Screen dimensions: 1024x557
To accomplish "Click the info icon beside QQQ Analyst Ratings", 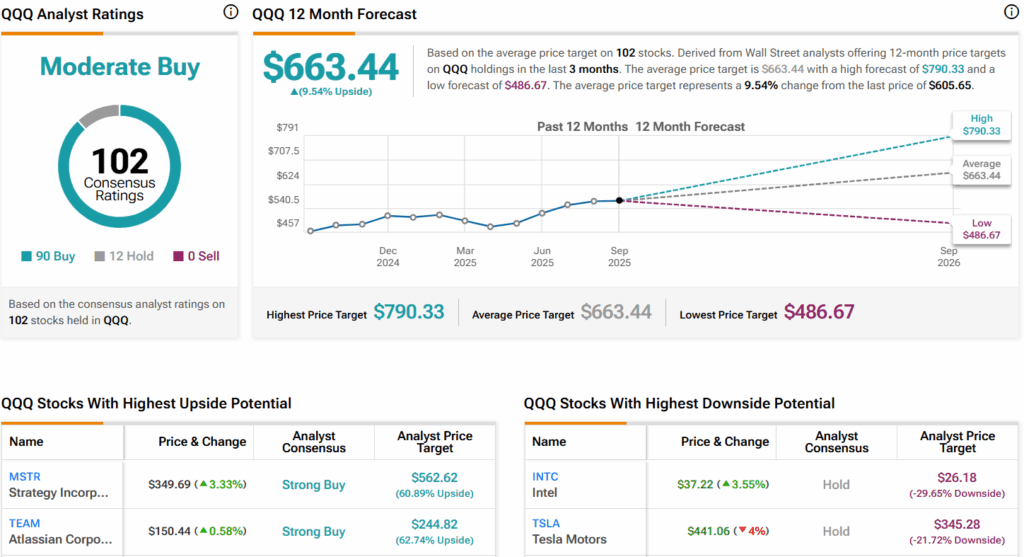I will [x=231, y=13].
